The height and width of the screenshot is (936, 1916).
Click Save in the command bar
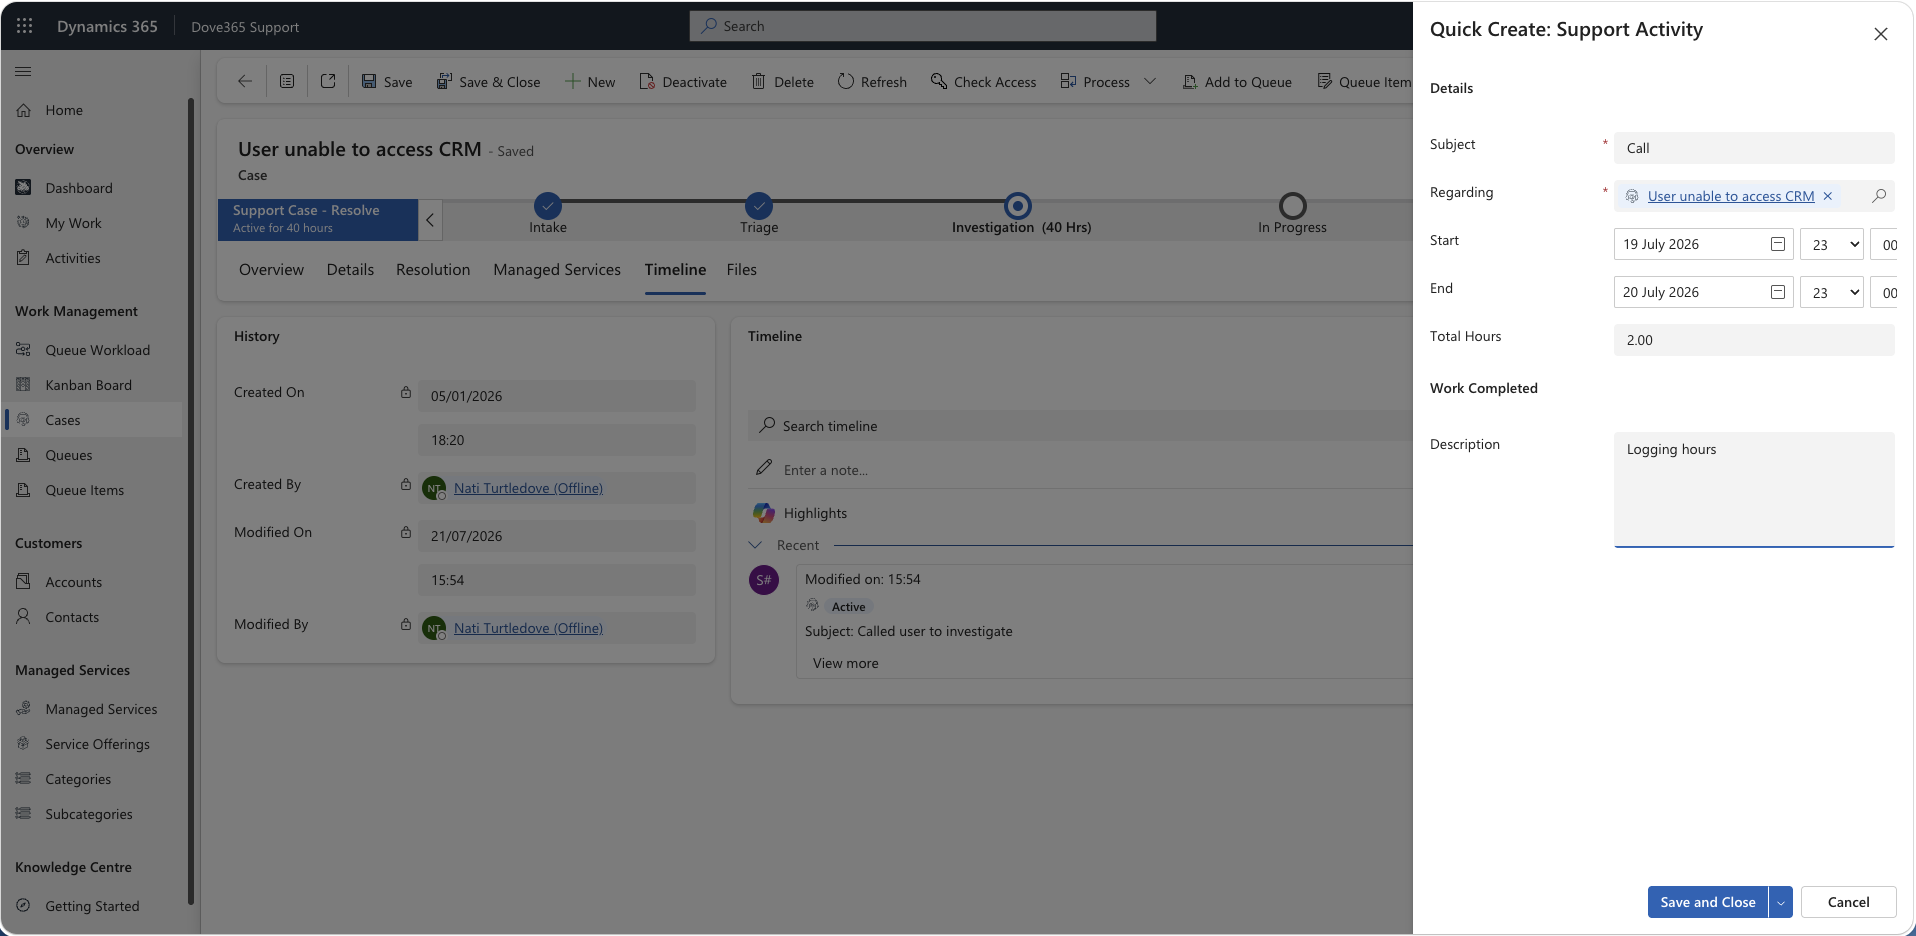click(x=387, y=82)
